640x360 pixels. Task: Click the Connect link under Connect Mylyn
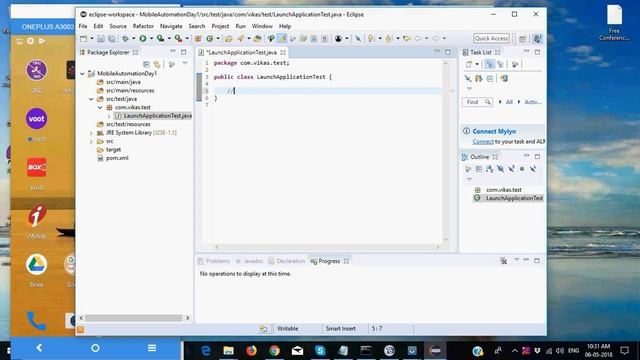[x=483, y=141]
